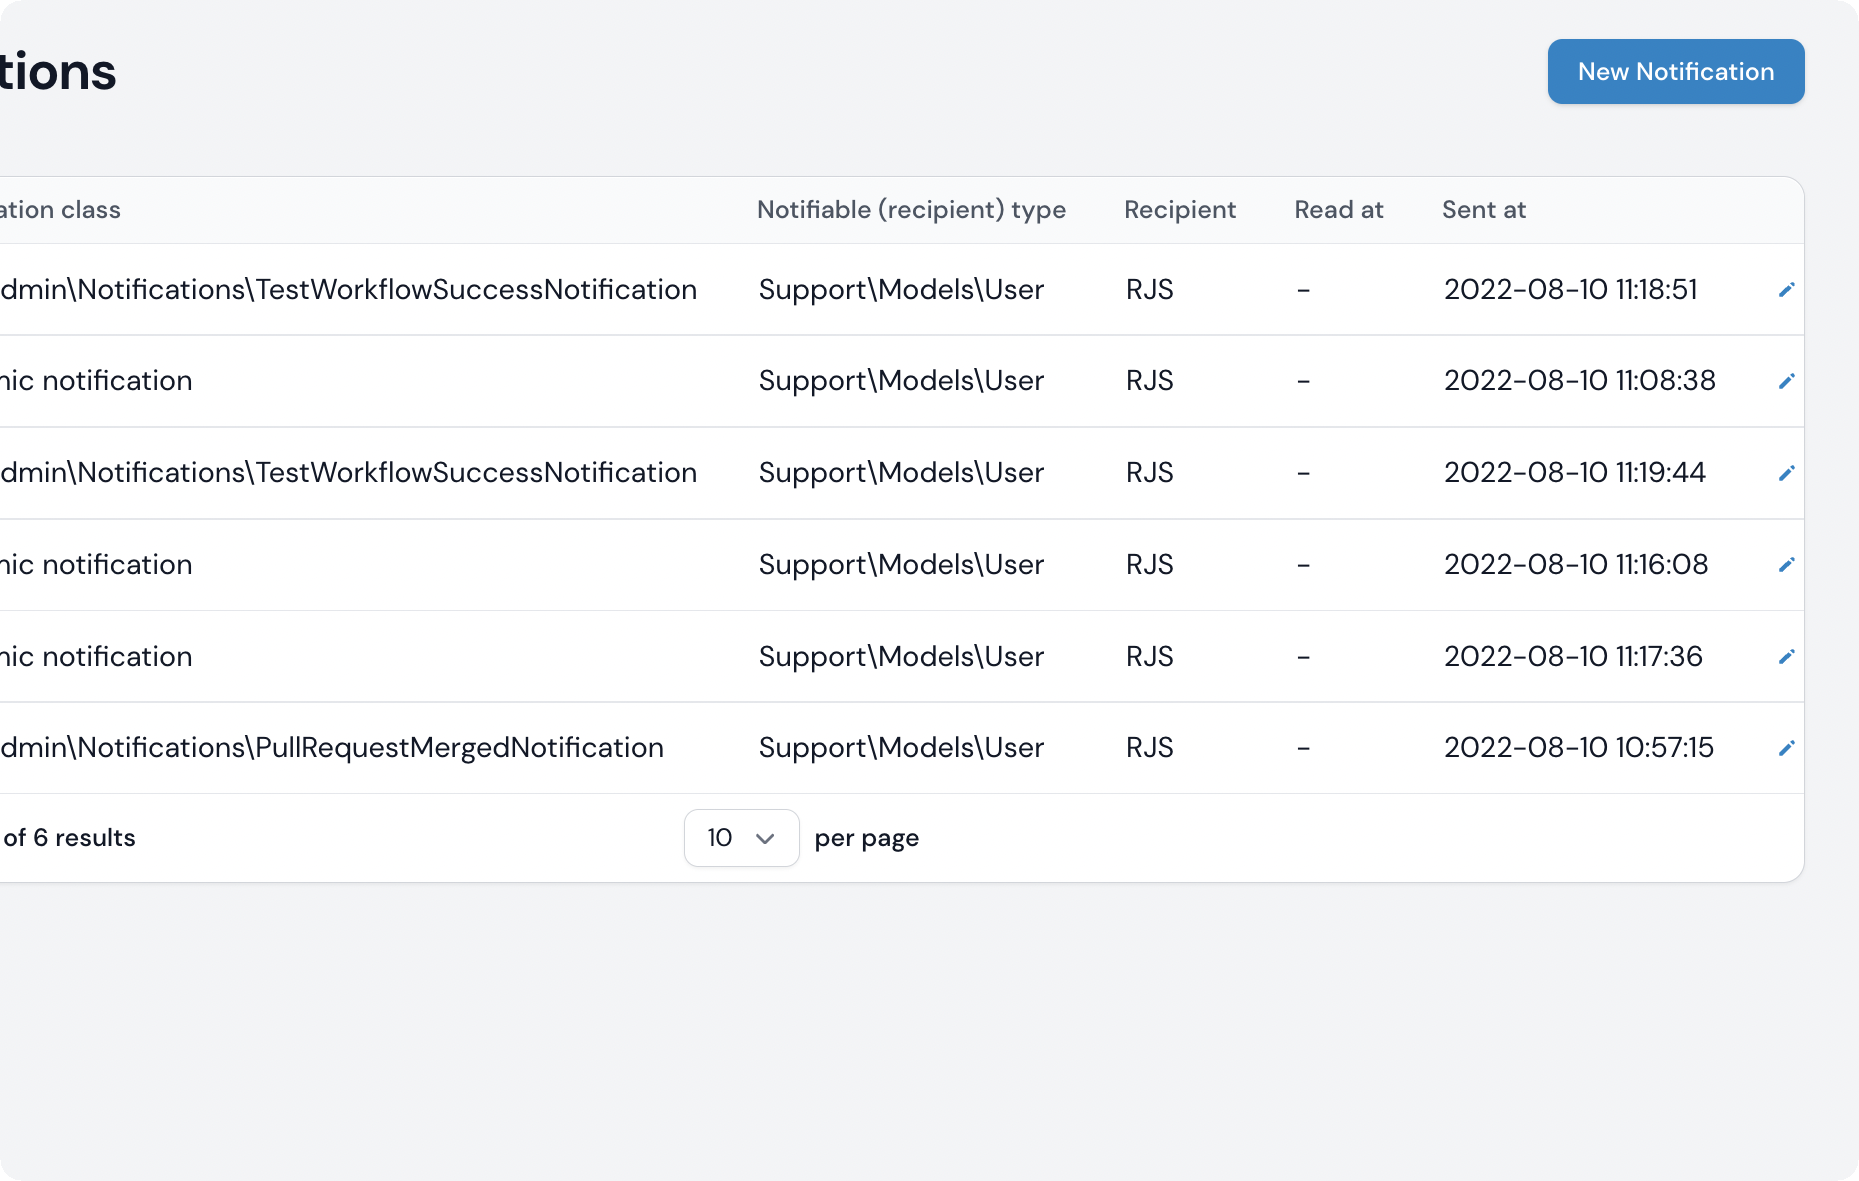Viewport: 1859px width, 1181px height.
Task: Click edit pencil on 11:17:36 row
Action: (1787, 657)
